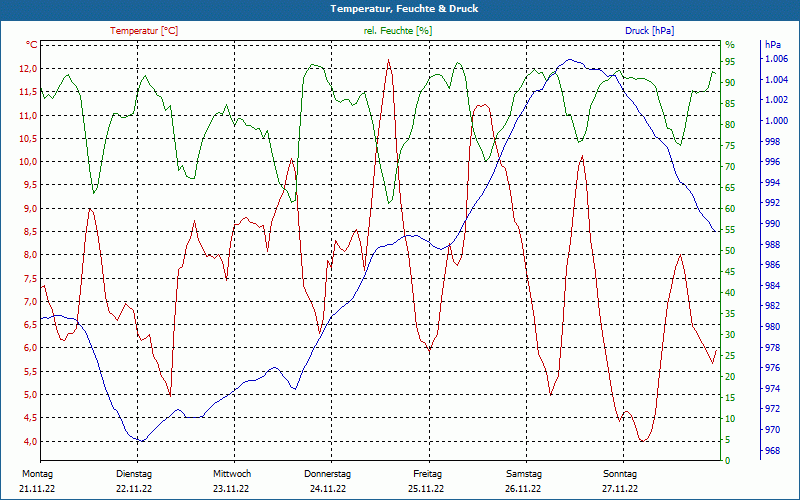Viewport: 800px width, 500px height.
Task: Click the '60' humidity axis value
Action: pyautogui.click(x=730, y=209)
